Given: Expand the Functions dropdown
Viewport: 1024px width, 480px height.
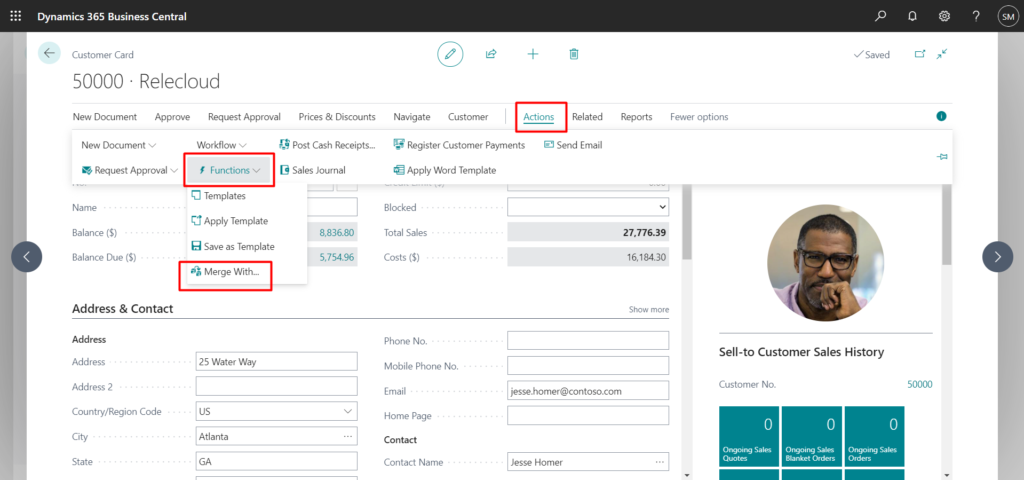Looking at the screenshot, I should pos(229,170).
